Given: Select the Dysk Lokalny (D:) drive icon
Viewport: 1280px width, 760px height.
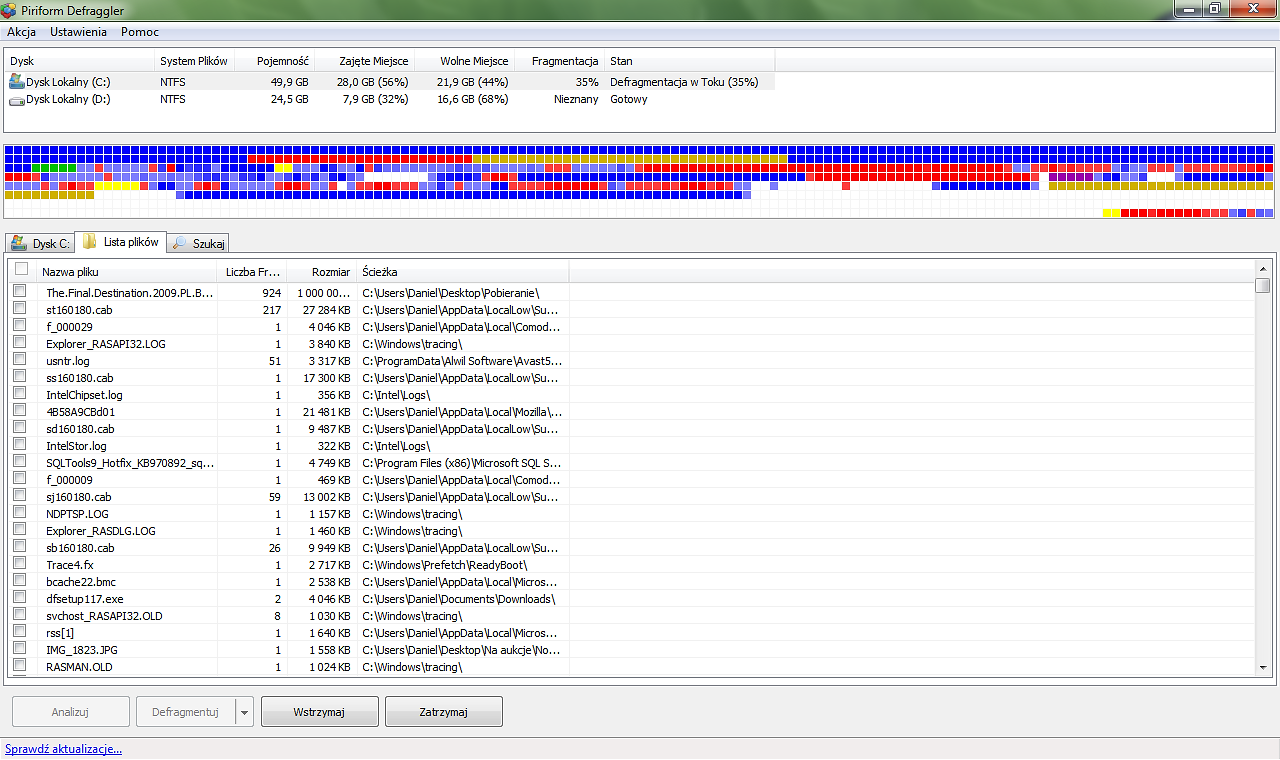Looking at the screenshot, I should pos(17,99).
